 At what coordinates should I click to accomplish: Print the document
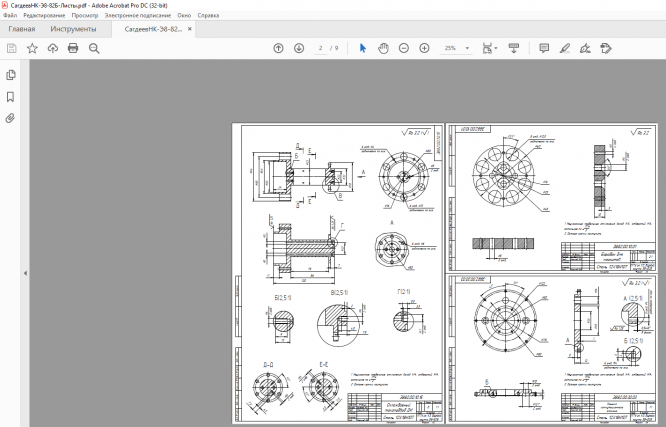pos(73,48)
